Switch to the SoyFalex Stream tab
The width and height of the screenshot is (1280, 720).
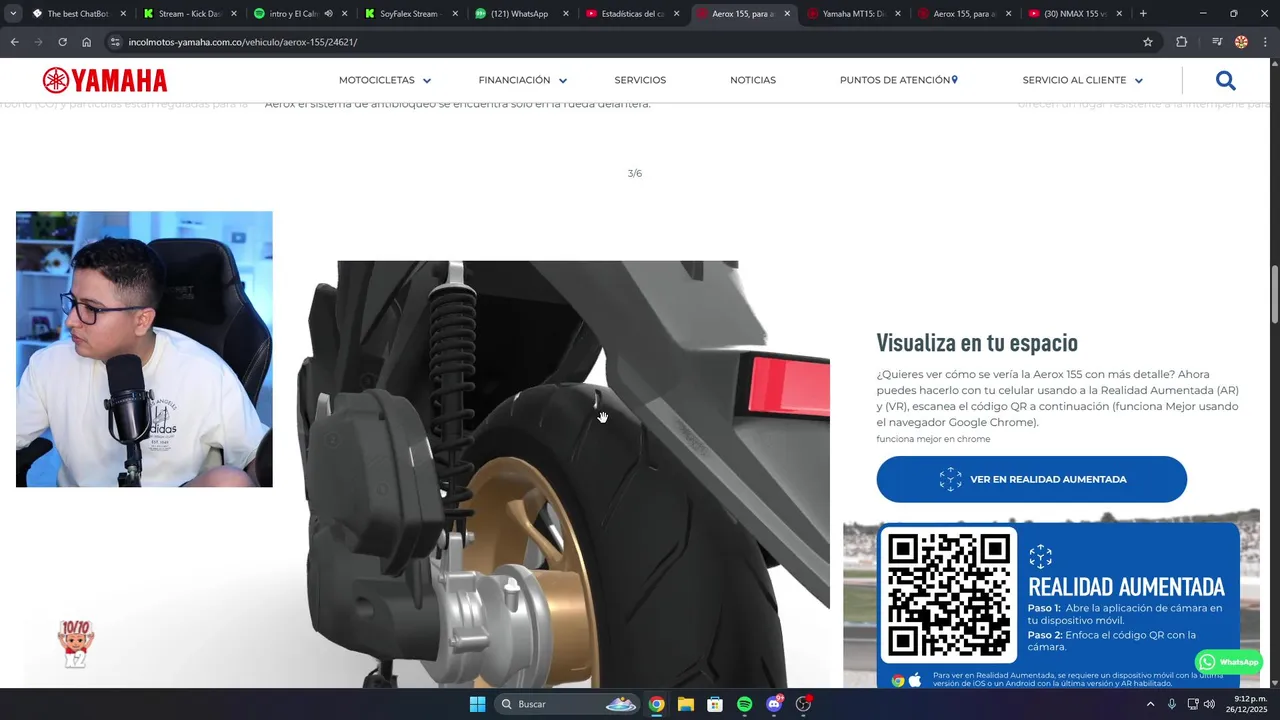410,14
